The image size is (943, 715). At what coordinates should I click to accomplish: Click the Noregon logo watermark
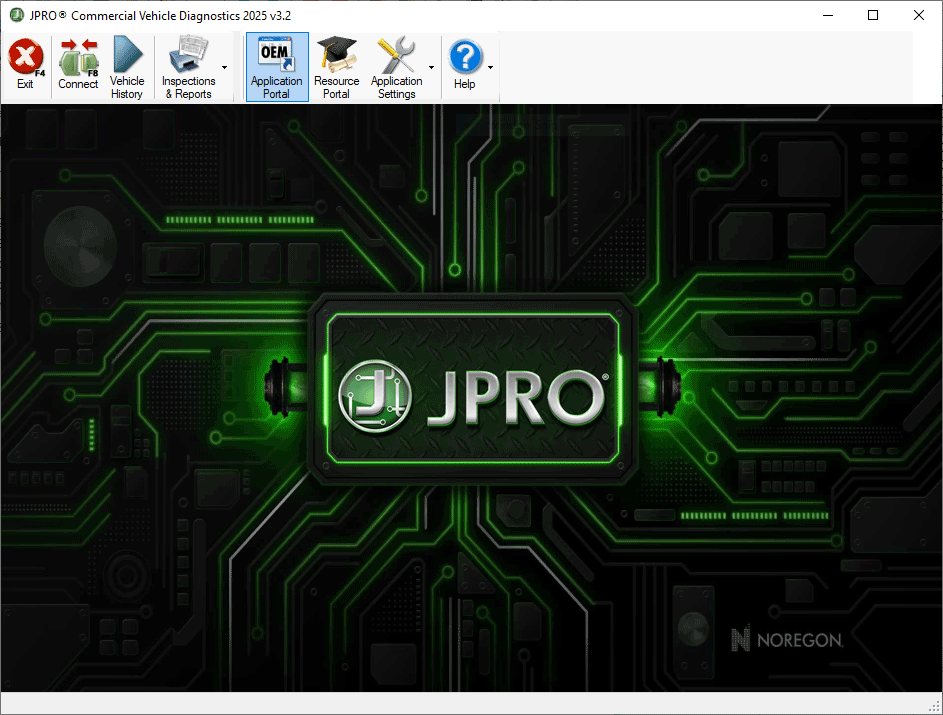click(786, 639)
